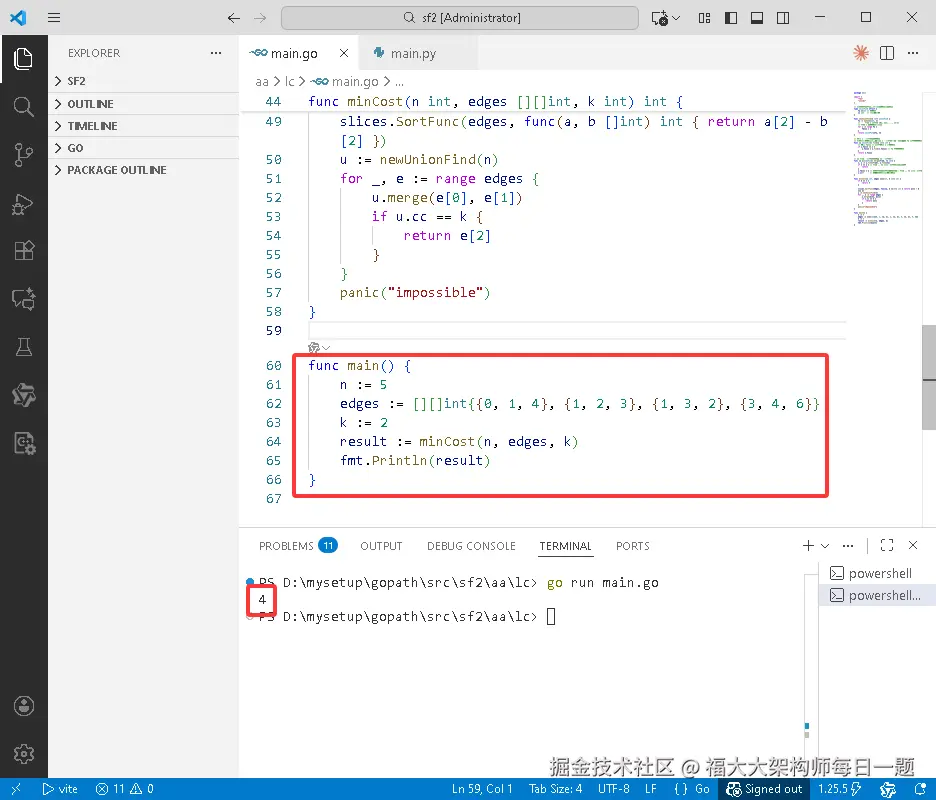Viewport: 936px width, 800px height.
Task: Select the second powershell terminal entry
Action: point(876,595)
